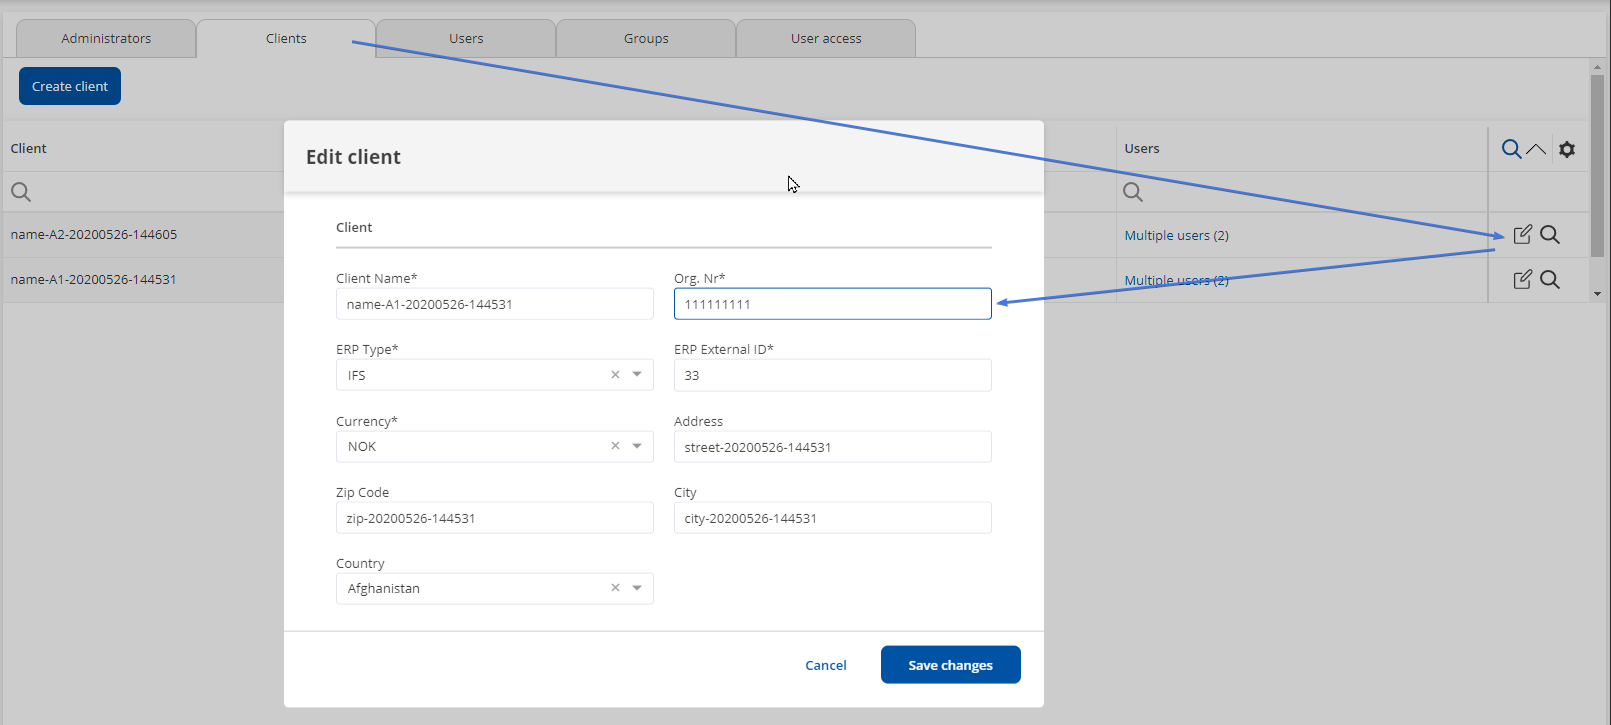Viewport: 1611px width, 725px height.
Task: Click the Users column search field
Action: point(1300,192)
